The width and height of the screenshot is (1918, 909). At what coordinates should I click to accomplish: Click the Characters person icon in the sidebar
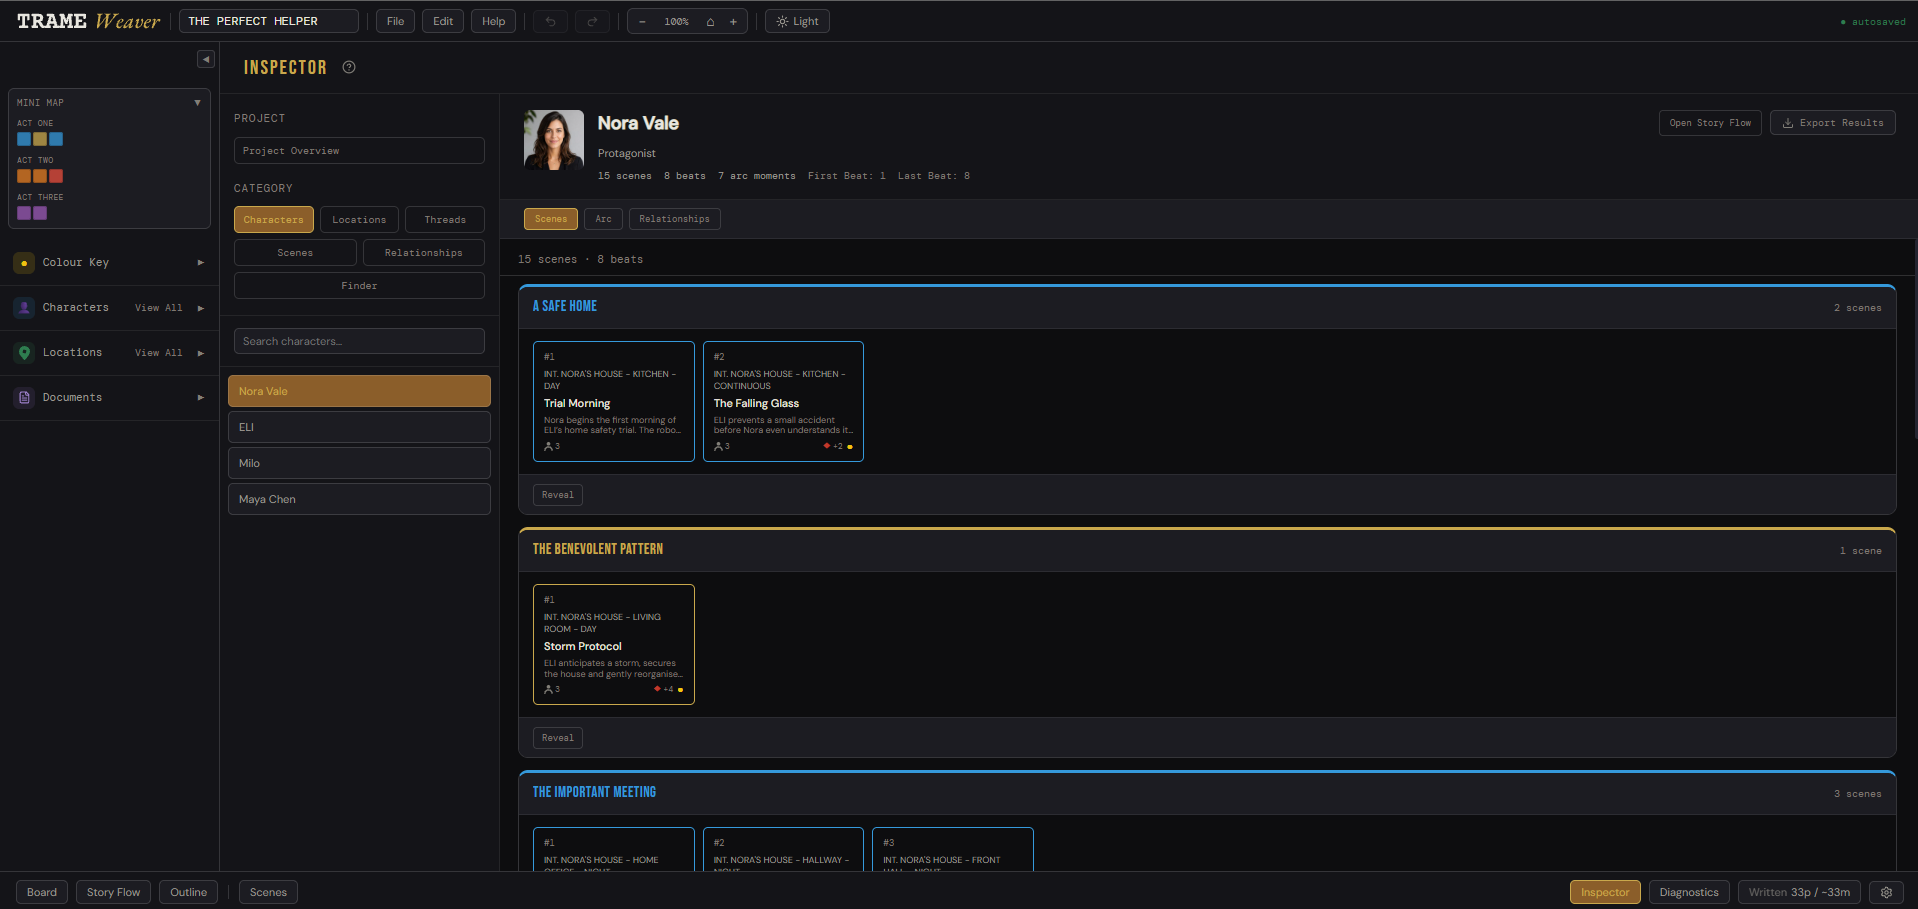[24, 308]
